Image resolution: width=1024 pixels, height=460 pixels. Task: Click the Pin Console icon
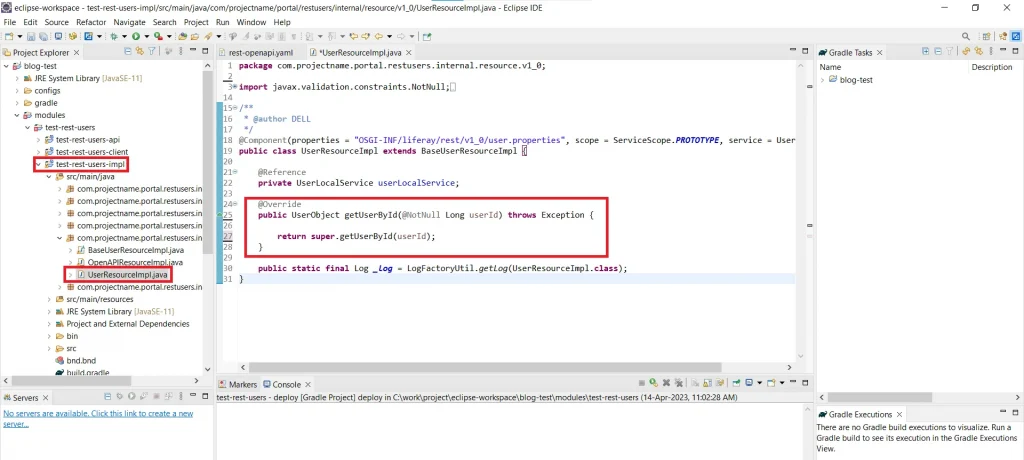737,383
